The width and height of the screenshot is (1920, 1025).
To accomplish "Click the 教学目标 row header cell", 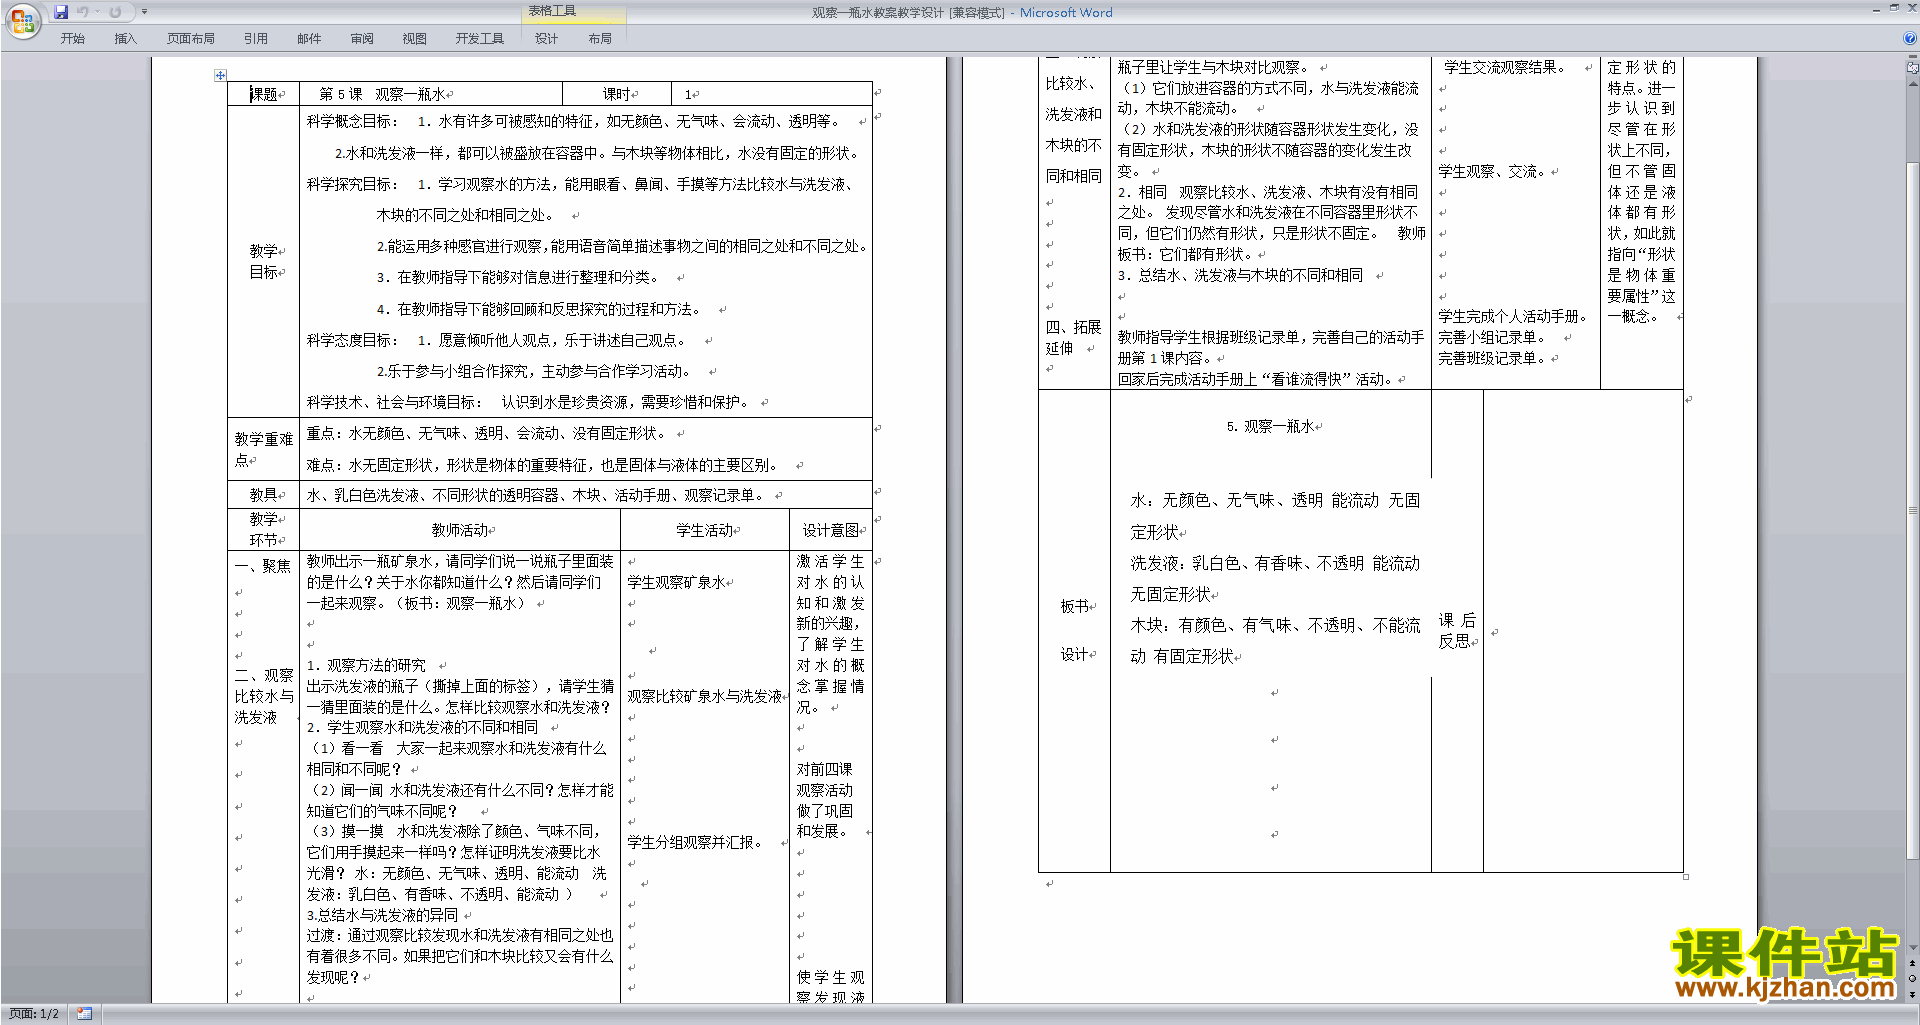I will (x=264, y=261).
